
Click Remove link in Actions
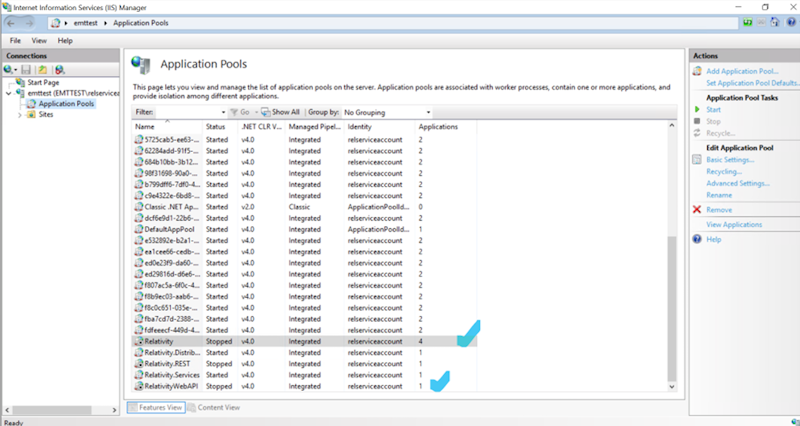tap(719, 210)
